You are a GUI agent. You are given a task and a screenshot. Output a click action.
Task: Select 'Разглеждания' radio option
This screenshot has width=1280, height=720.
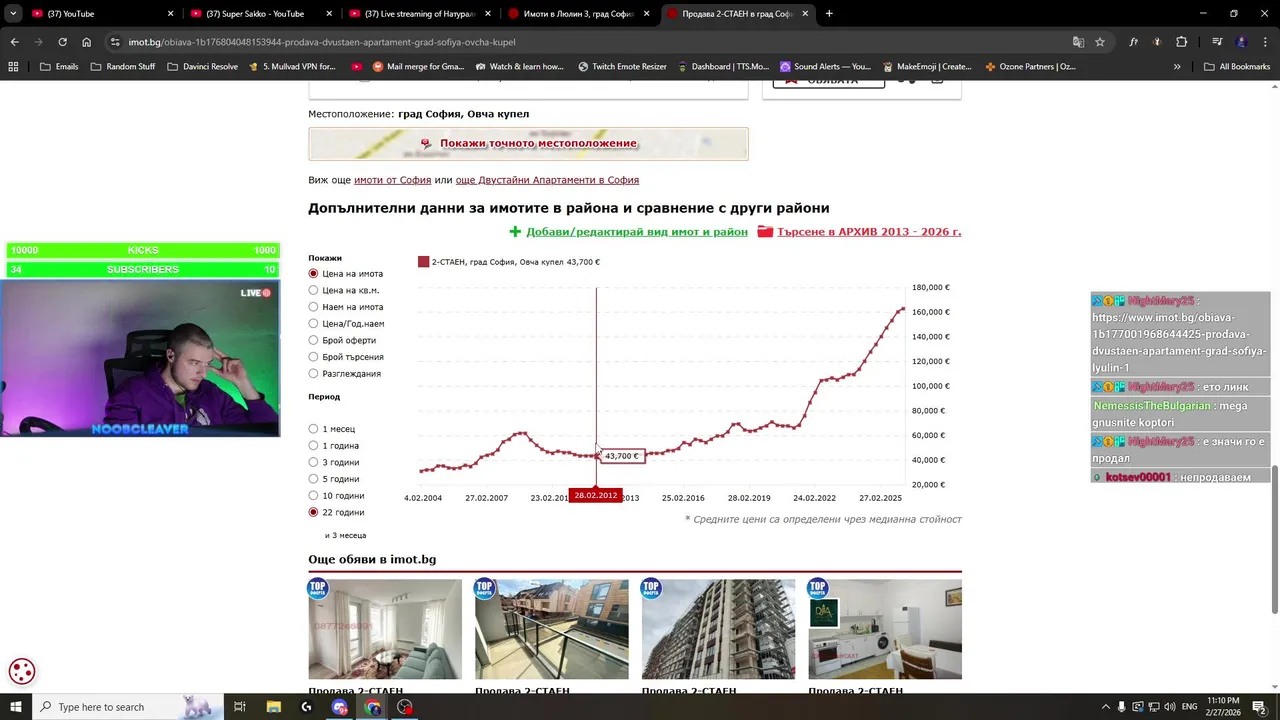point(313,374)
